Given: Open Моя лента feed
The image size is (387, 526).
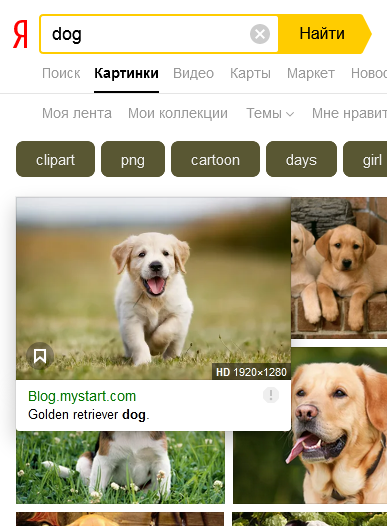Looking at the screenshot, I should [77, 113].
